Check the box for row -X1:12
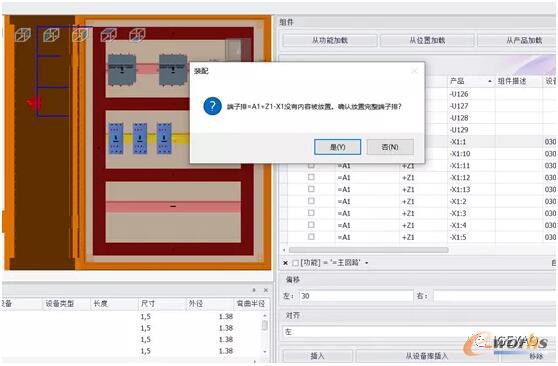 pos(311,177)
